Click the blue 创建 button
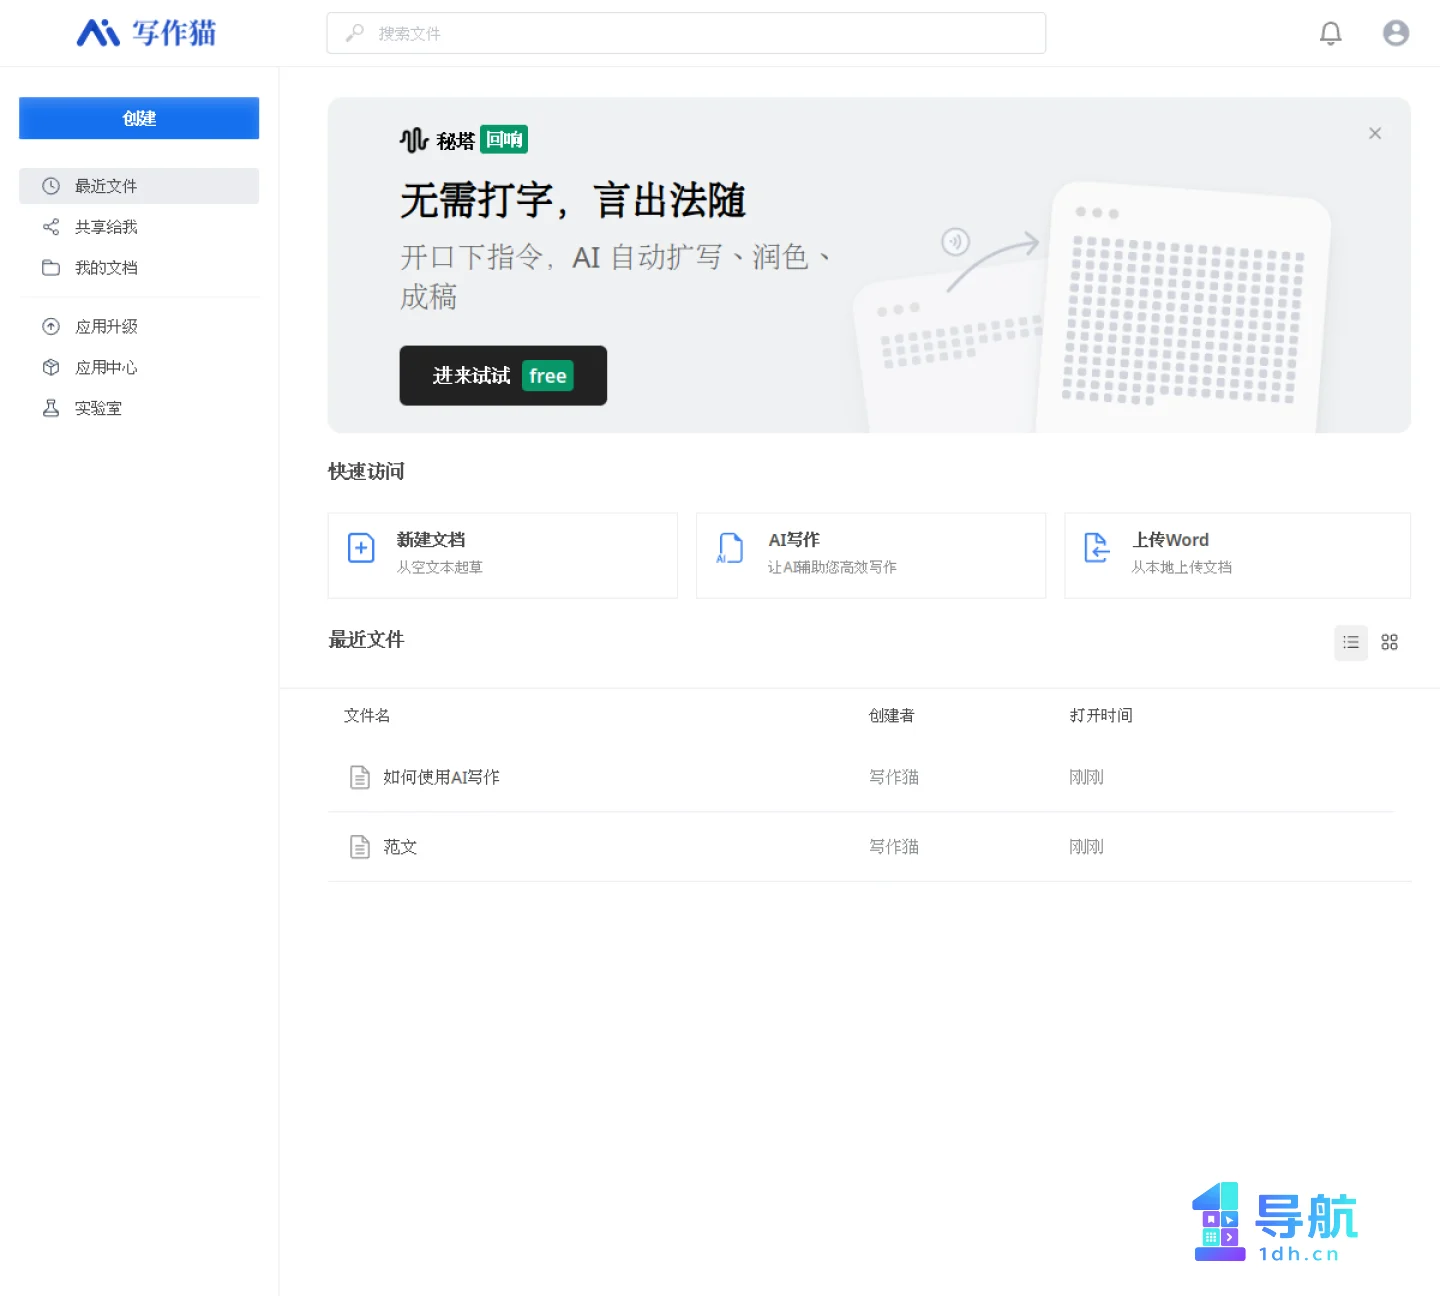Viewport: 1440px width, 1296px height. coord(139,118)
